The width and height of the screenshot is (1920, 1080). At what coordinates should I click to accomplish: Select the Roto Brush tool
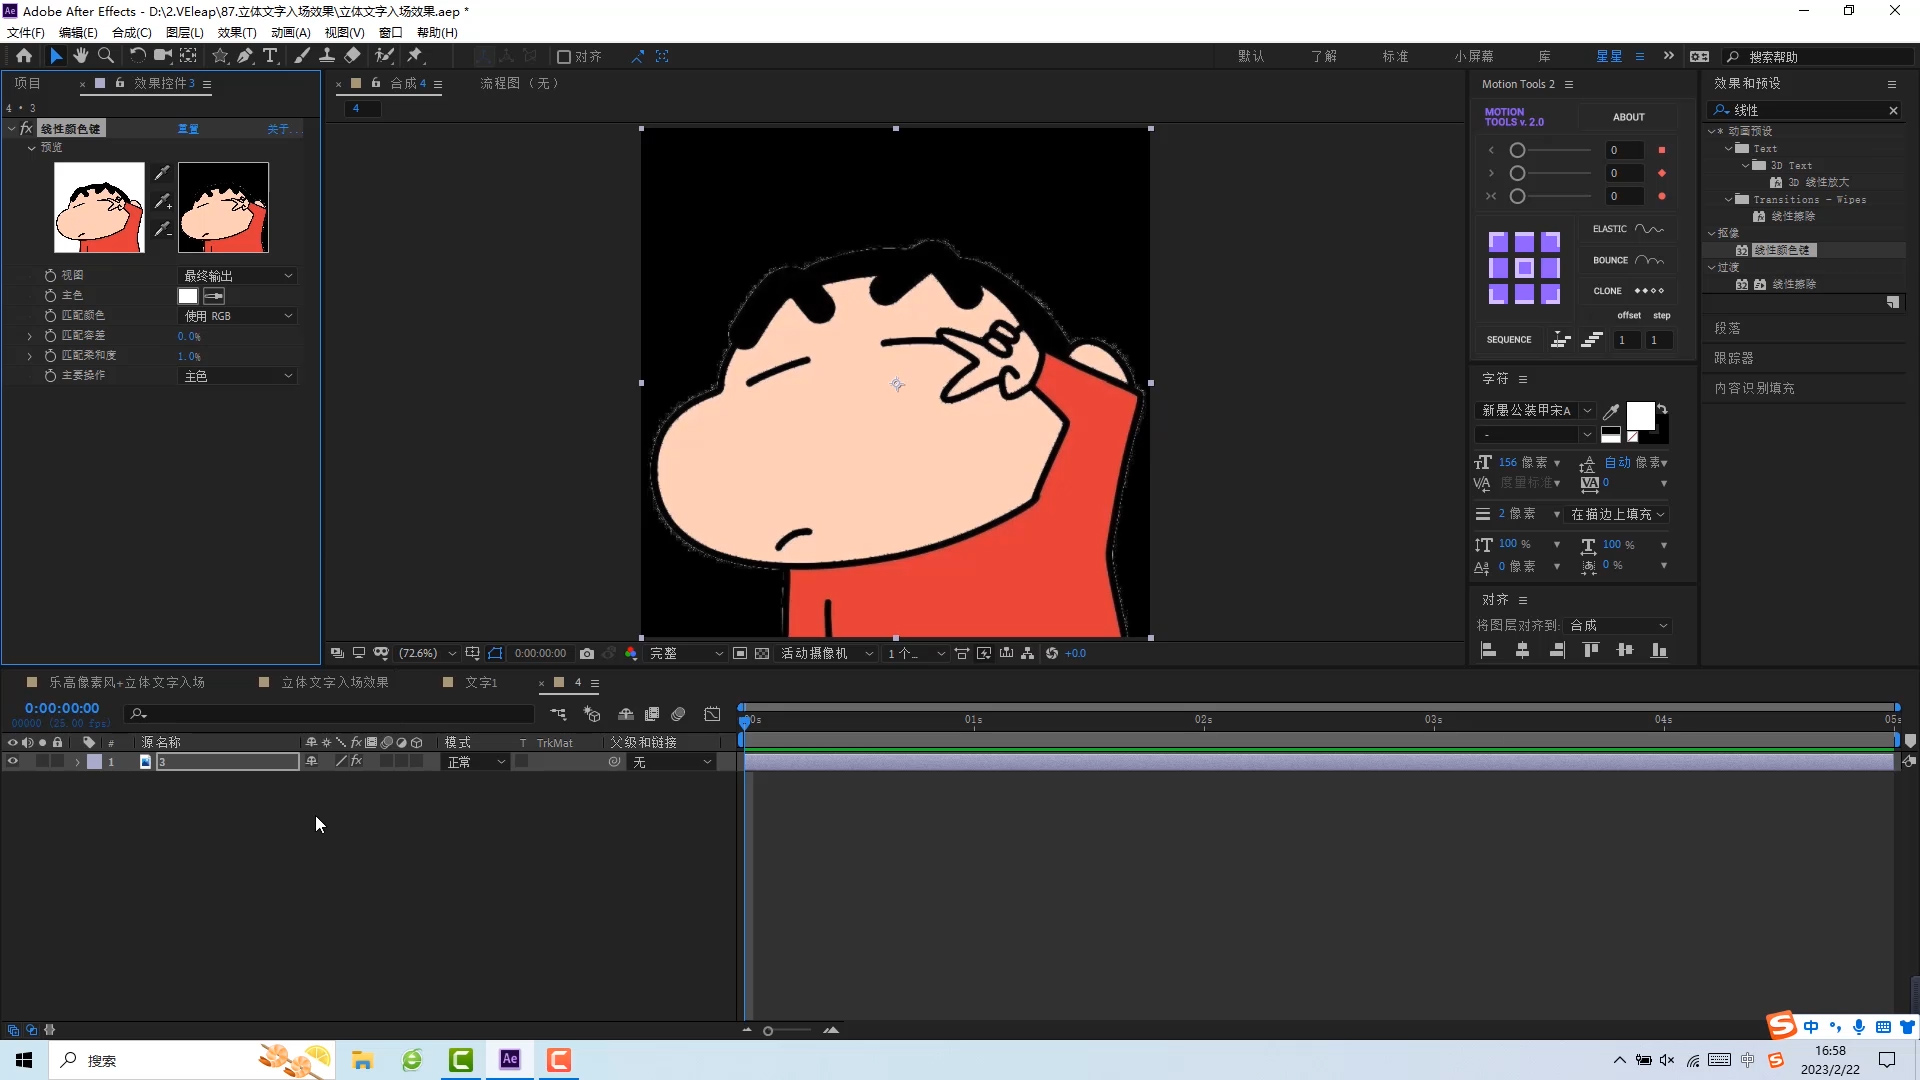[x=385, y=56]
